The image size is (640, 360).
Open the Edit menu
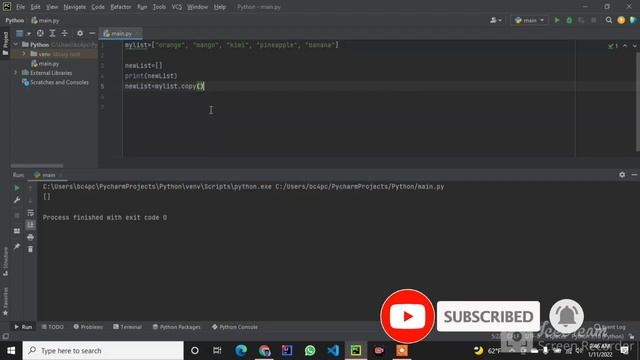[x=36, y=7]
